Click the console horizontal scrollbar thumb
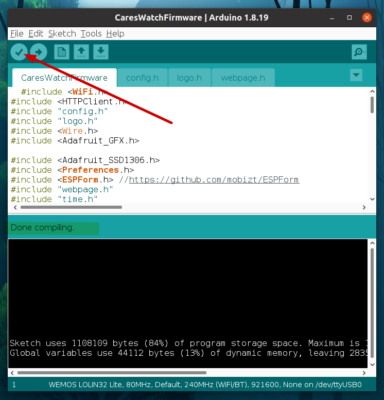The height and width of the screenshot is (400, 384). pos(112,373)
